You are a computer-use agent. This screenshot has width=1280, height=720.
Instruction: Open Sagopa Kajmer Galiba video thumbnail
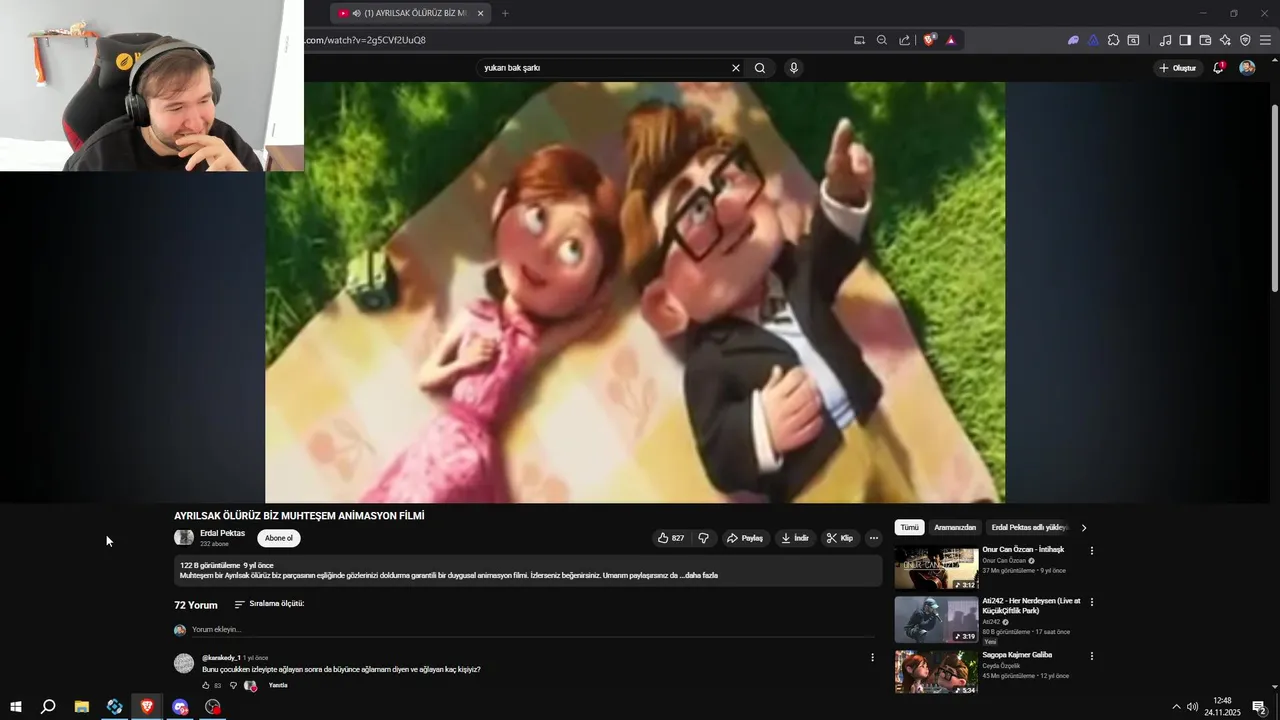point(936,672)
